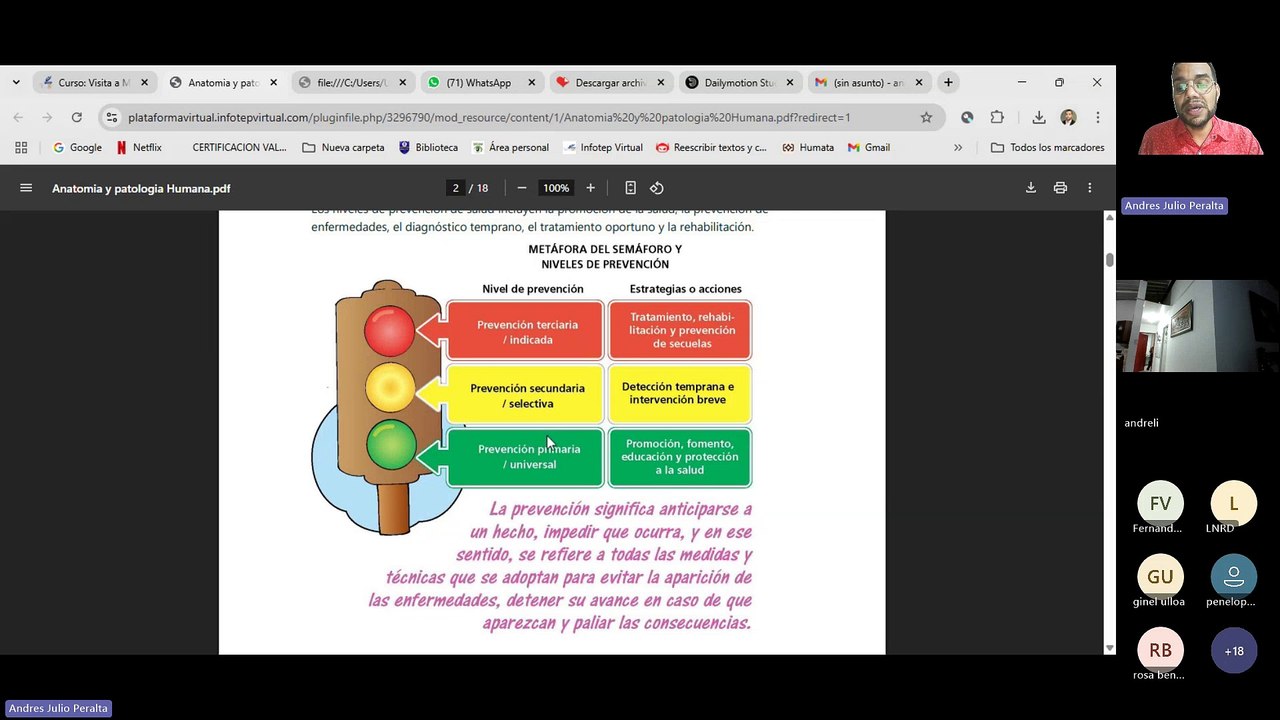Open the Nueva carpeta bookmark folder
The image size is (1280, 720).
[x=343, y=147]
